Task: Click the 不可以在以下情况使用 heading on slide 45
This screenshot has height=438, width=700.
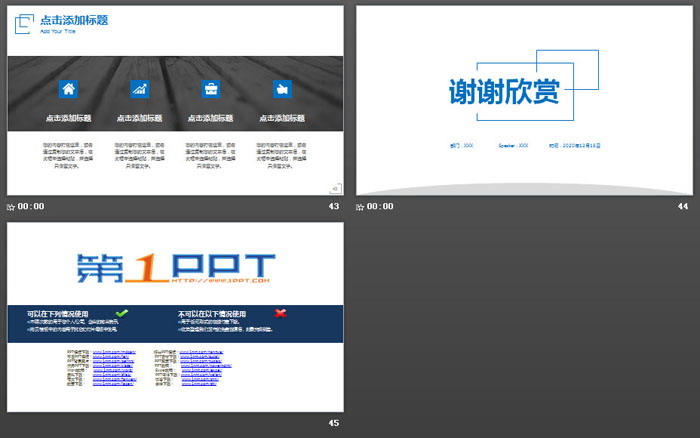Action: pyautogui.click(x=212, y=314)
